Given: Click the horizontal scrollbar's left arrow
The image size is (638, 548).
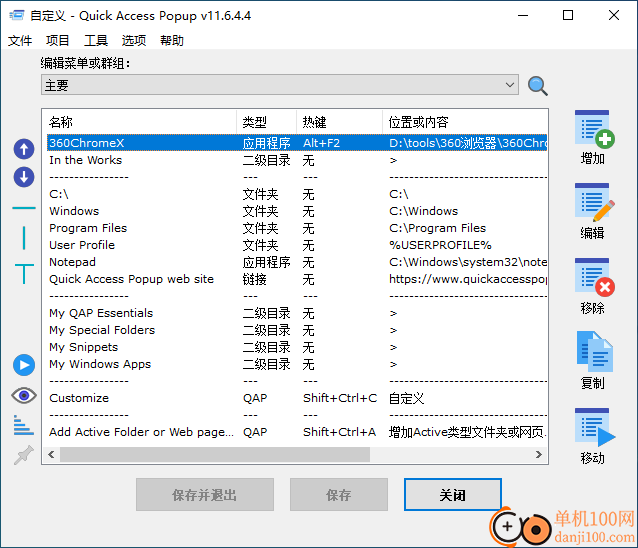Looking at the screenshot, I should tap(51, 454).
